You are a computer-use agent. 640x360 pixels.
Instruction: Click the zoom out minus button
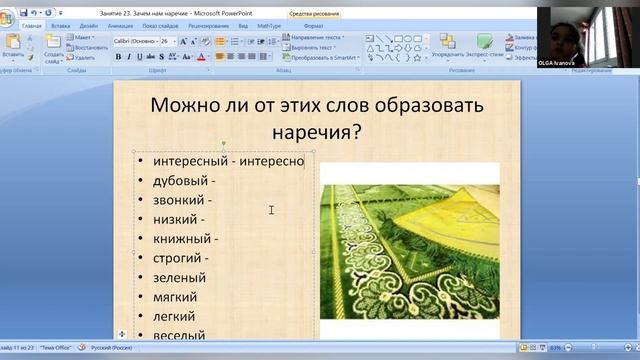[568, 348]
